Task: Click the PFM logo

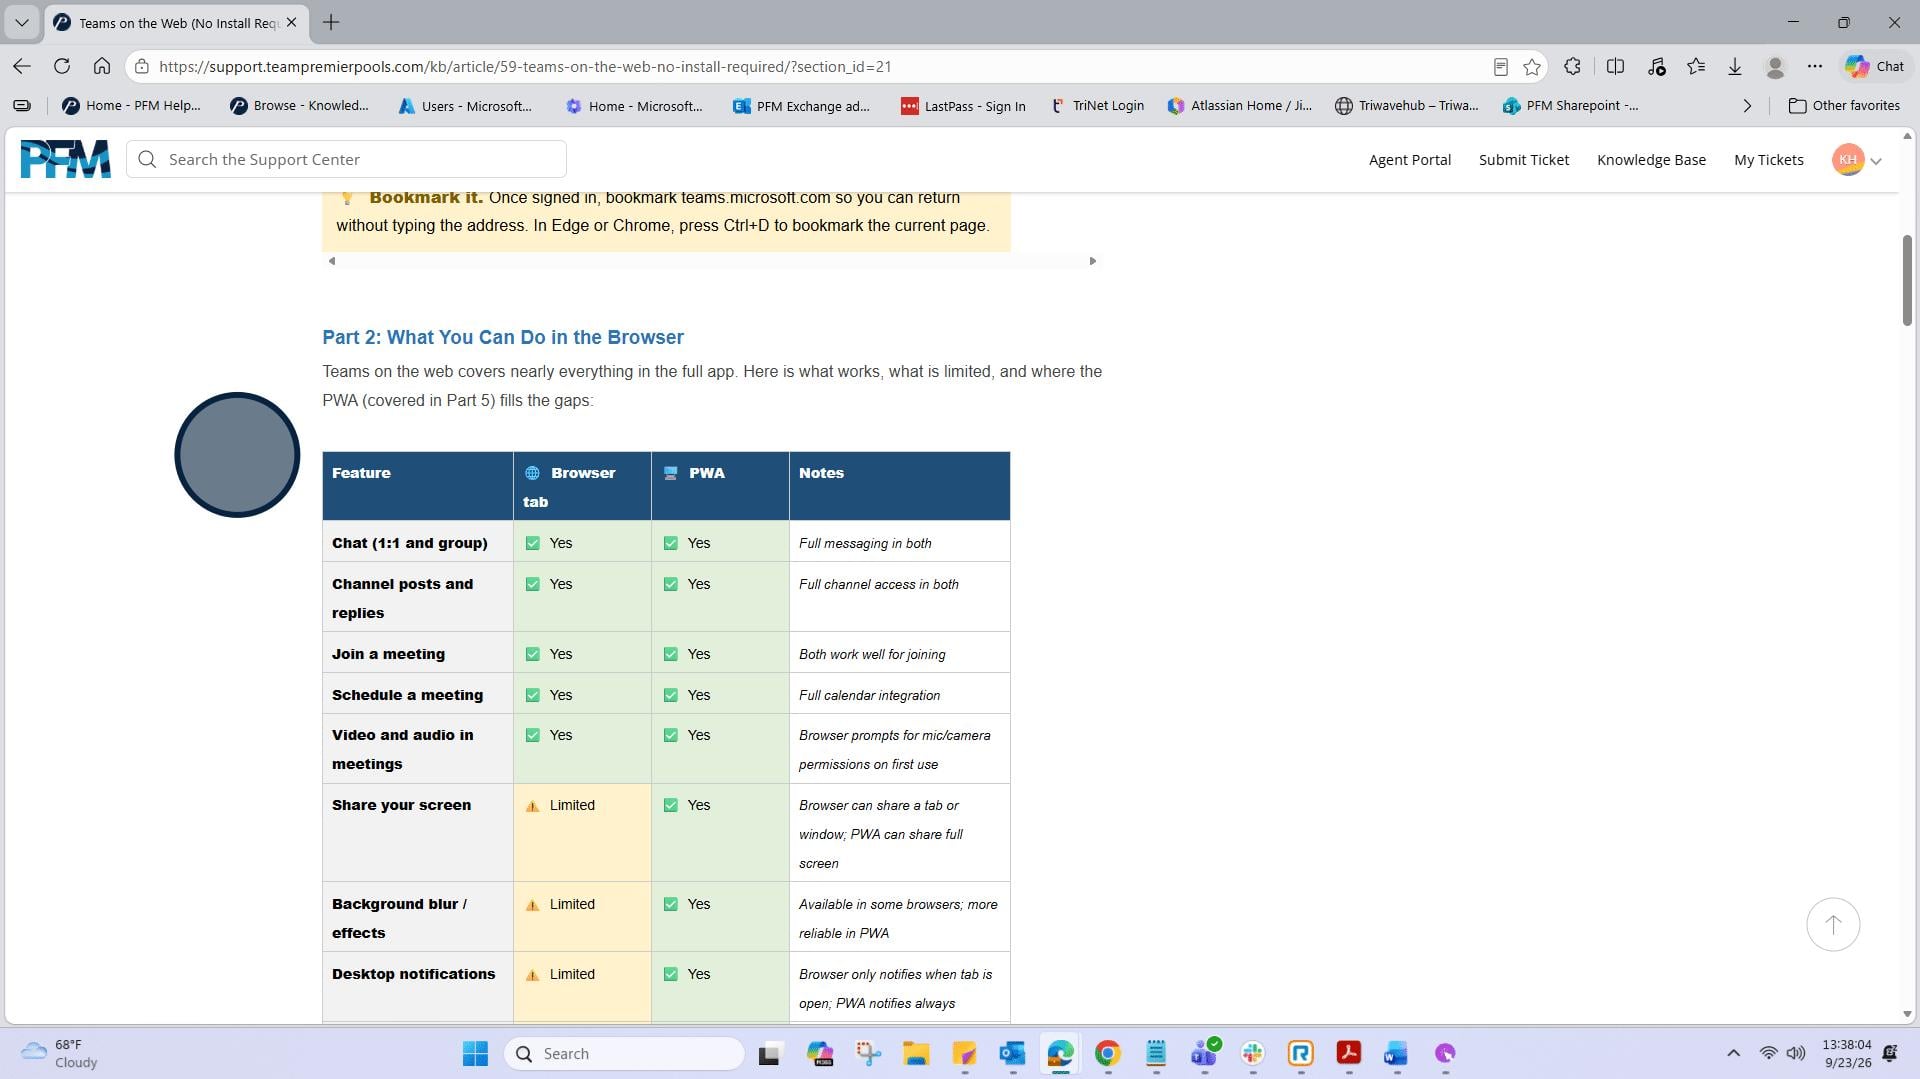Action: tap(66, 159)
